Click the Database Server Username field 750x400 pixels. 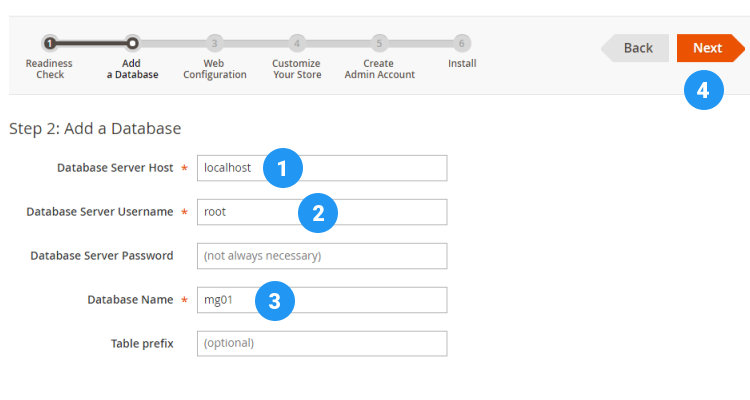[245, 212]
